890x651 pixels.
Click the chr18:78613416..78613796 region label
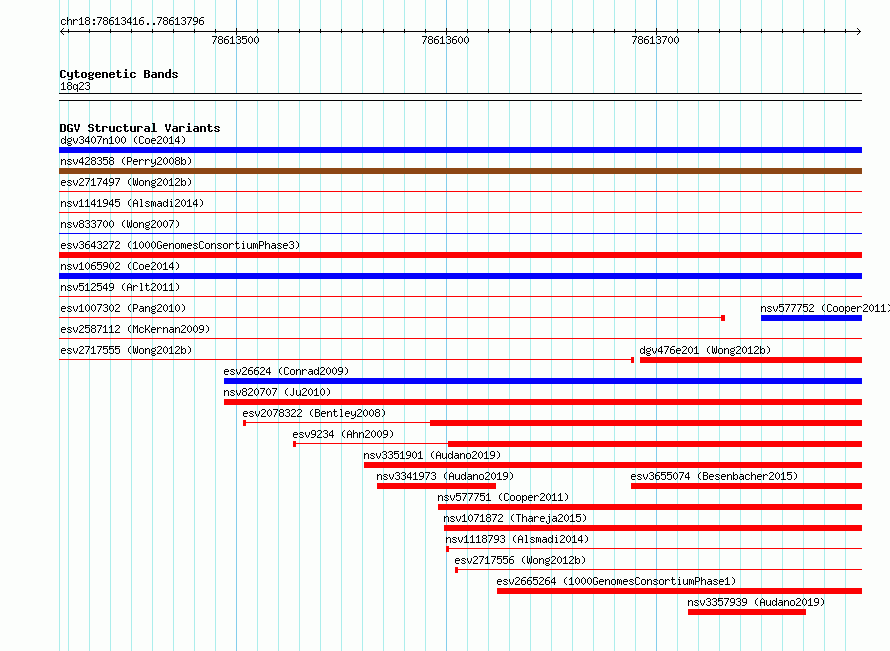132,22
